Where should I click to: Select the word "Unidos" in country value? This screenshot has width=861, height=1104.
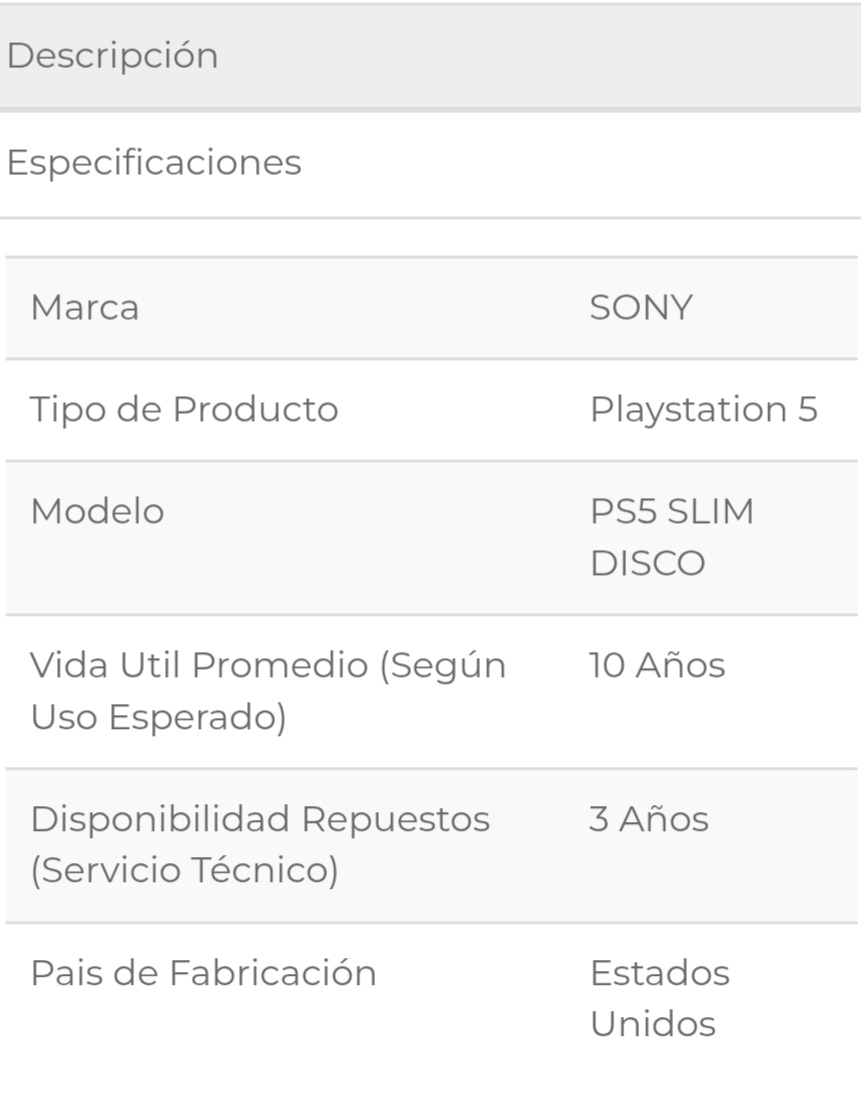653,1025
